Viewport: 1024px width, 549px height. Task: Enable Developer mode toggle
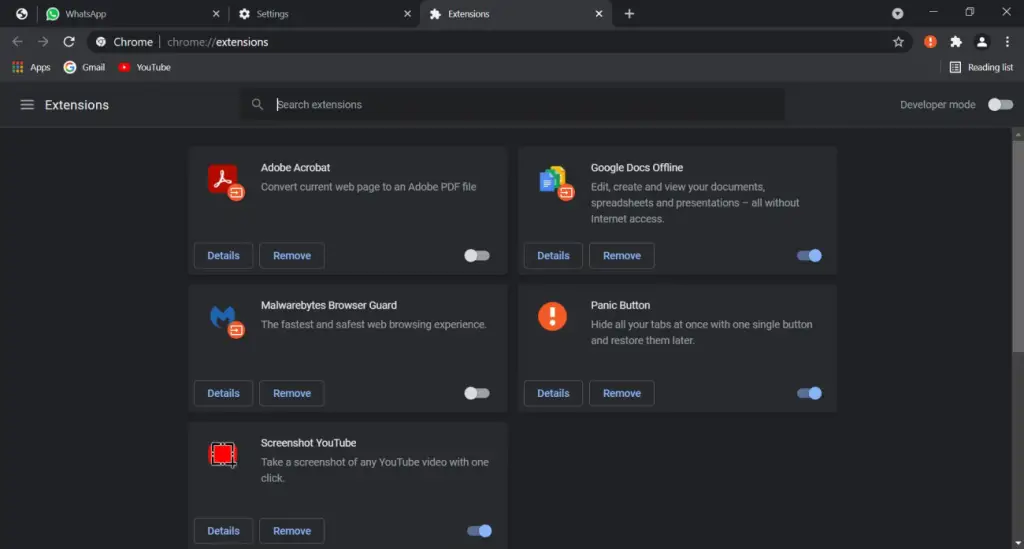[1000, 104]
